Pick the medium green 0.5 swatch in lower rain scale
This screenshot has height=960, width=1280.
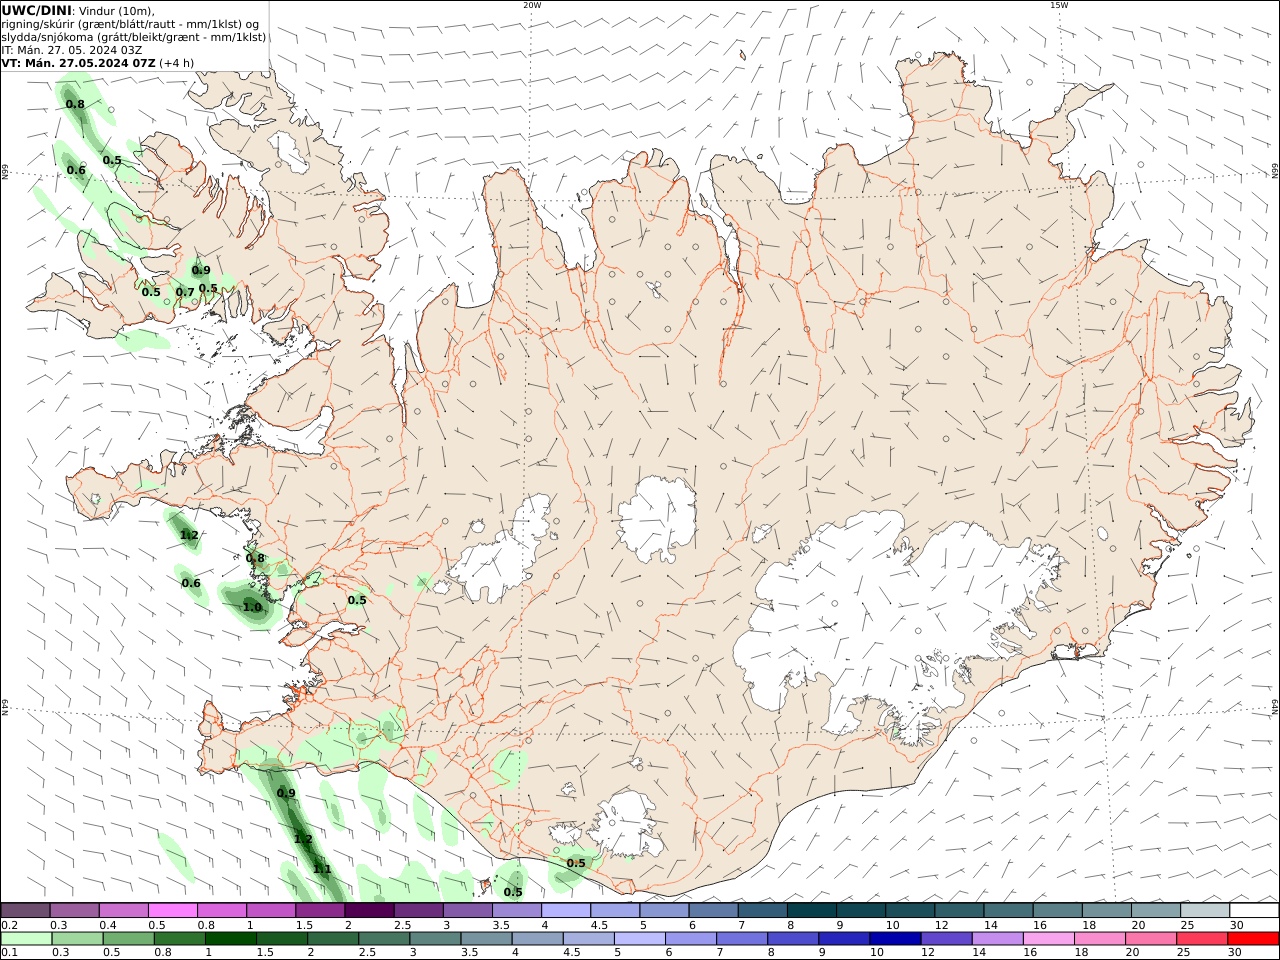tap(128, 939)
